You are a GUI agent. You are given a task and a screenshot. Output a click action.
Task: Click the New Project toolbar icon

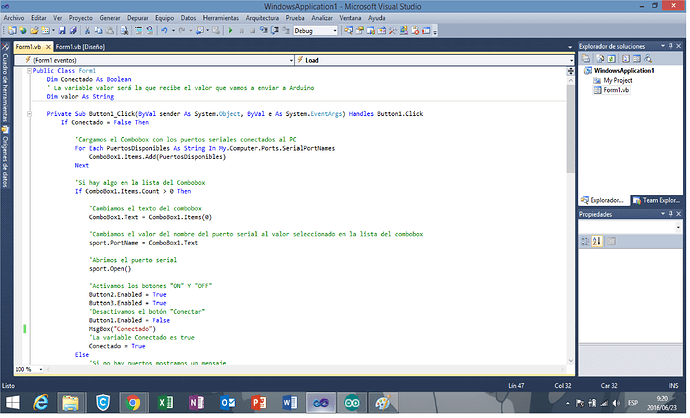click(x=12, y=31)
